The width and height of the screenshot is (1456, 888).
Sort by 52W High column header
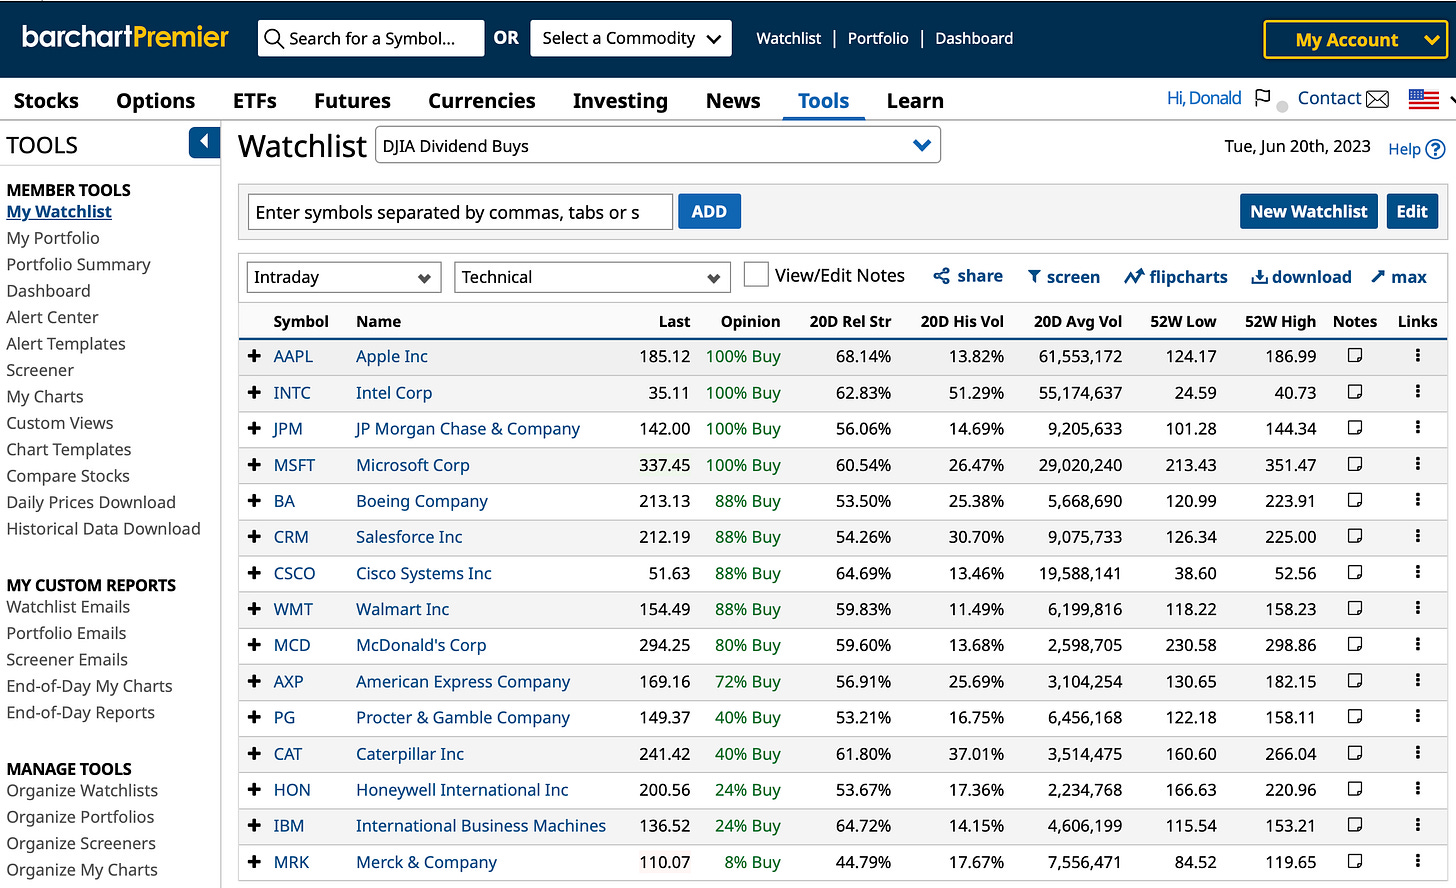pos(1280,321)
